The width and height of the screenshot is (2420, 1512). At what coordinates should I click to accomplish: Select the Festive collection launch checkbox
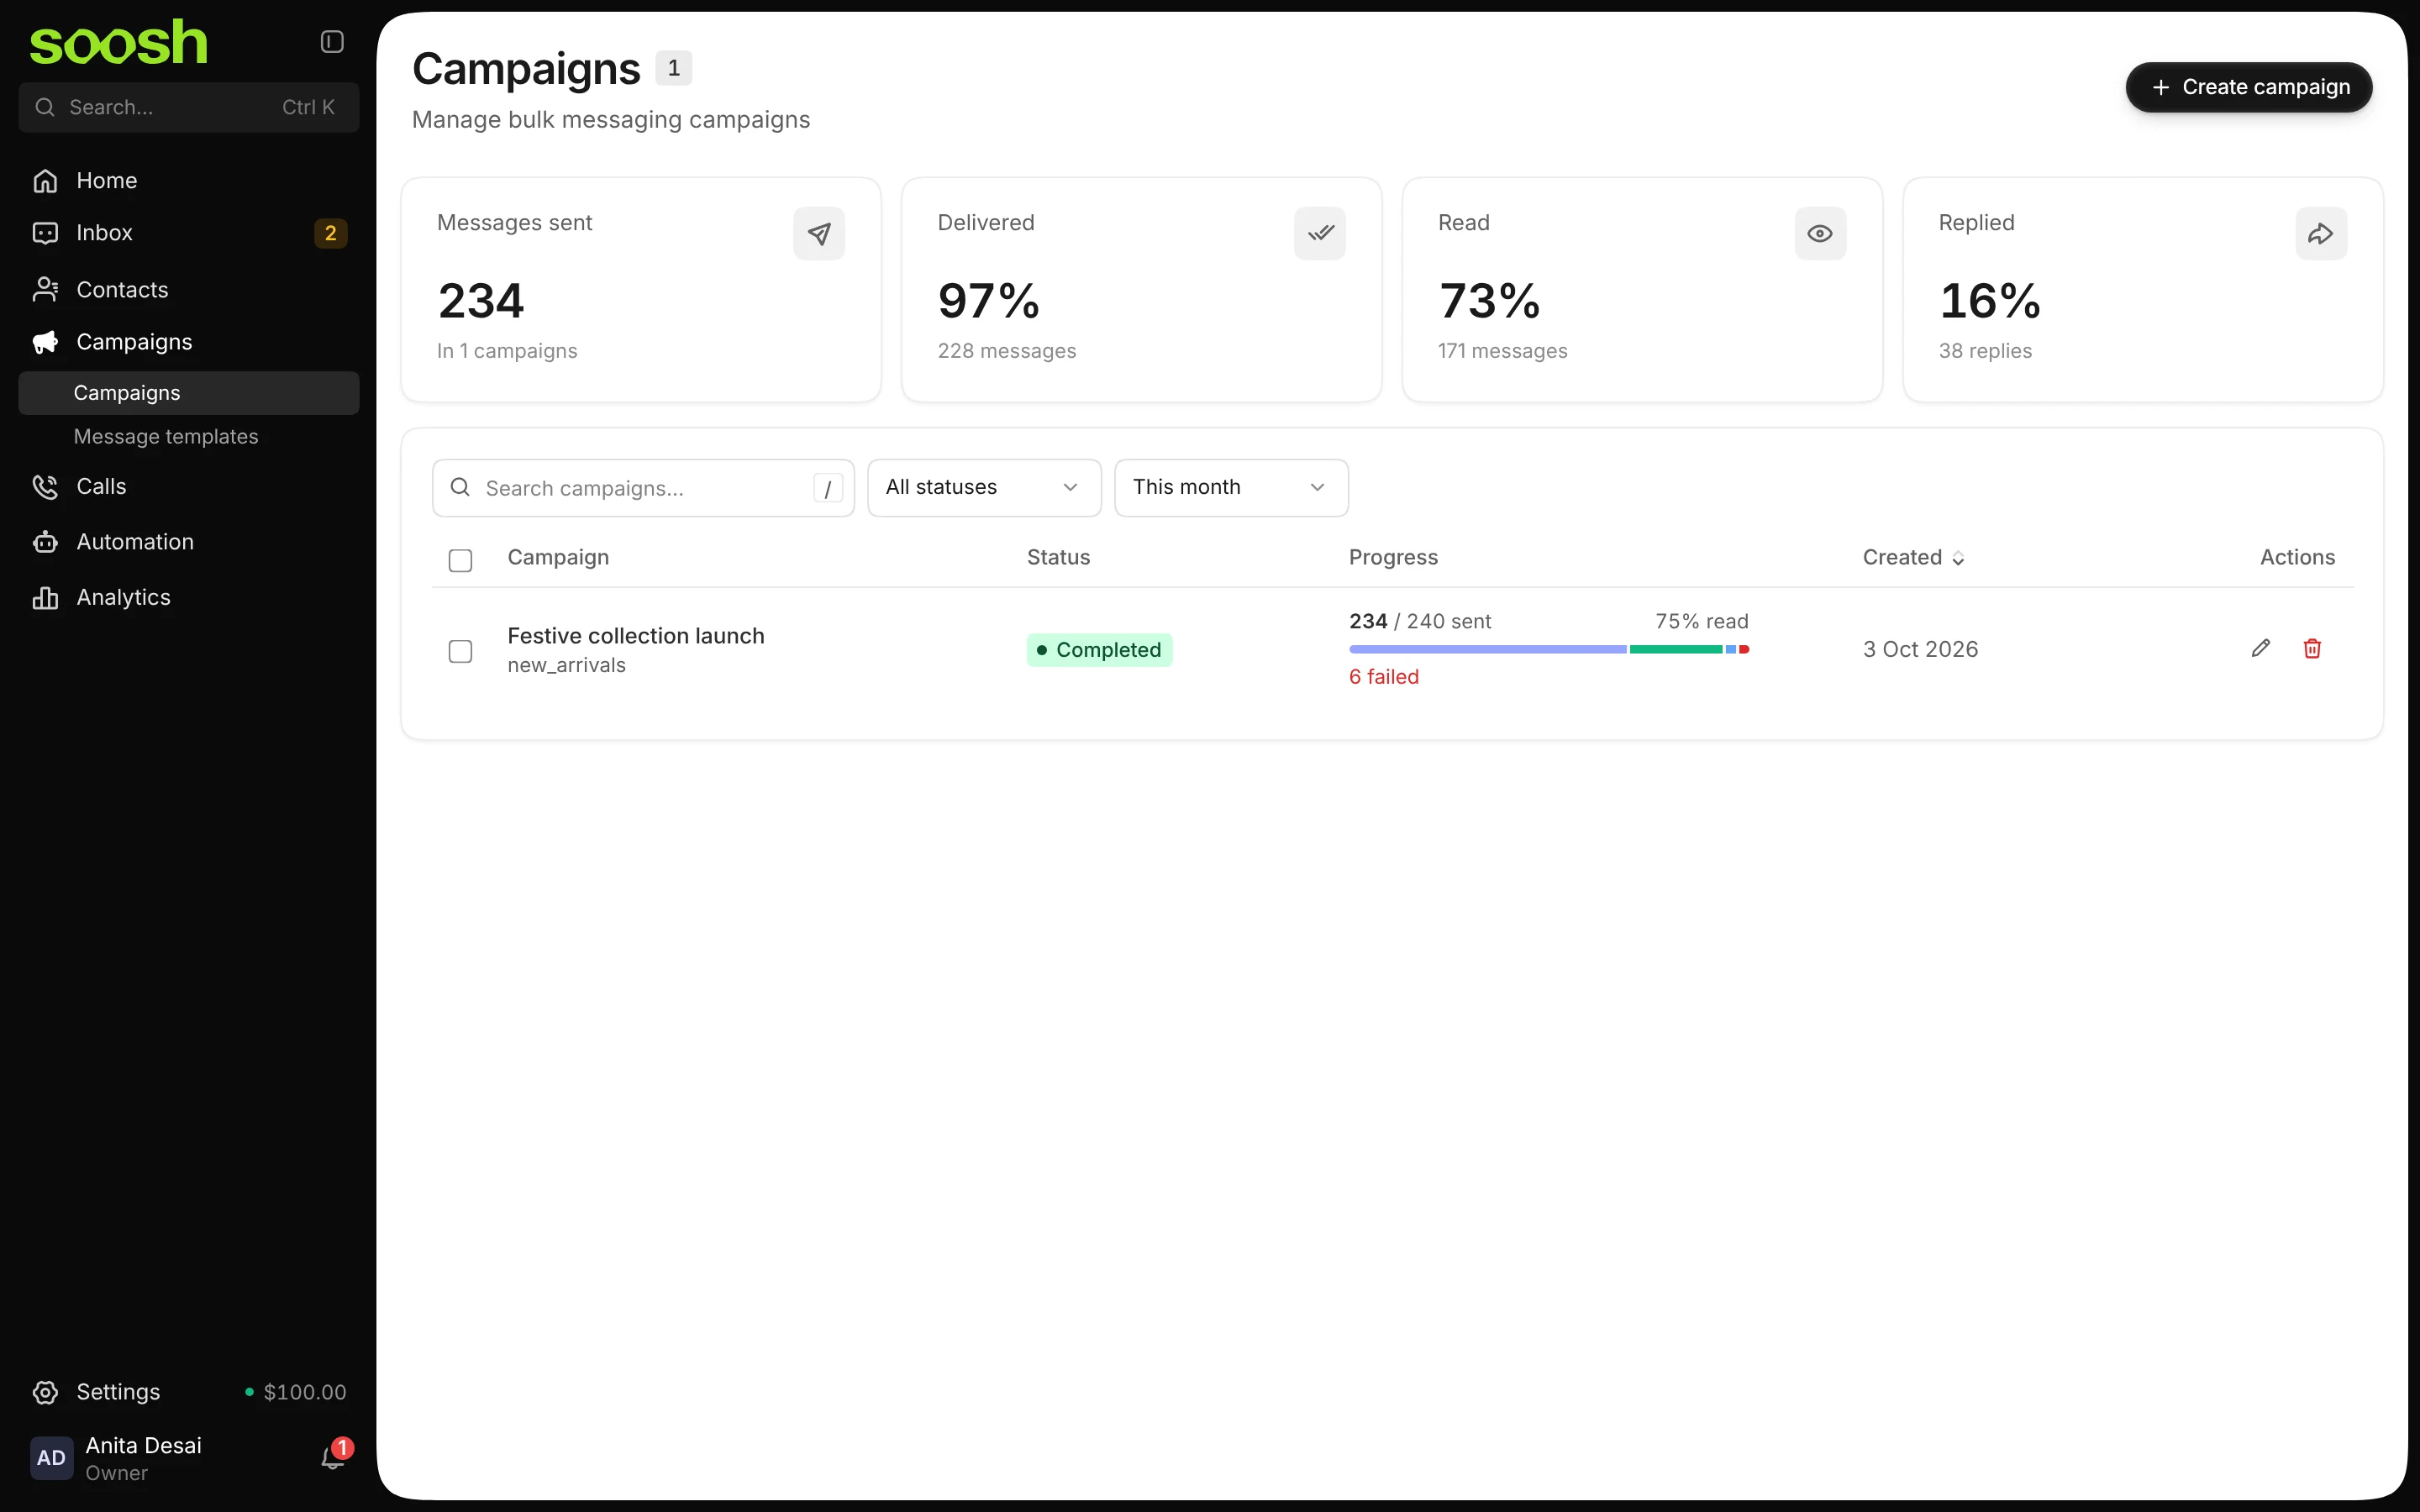tap(460, 651)
